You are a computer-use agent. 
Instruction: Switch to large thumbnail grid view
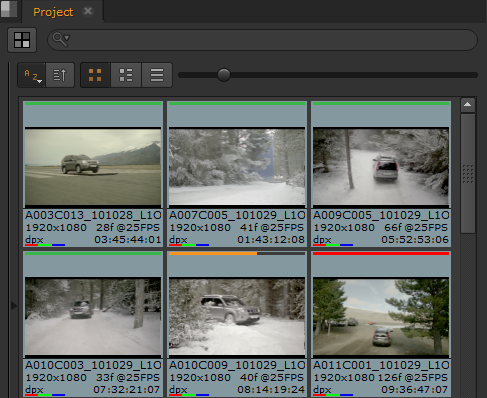coord(95,75)
